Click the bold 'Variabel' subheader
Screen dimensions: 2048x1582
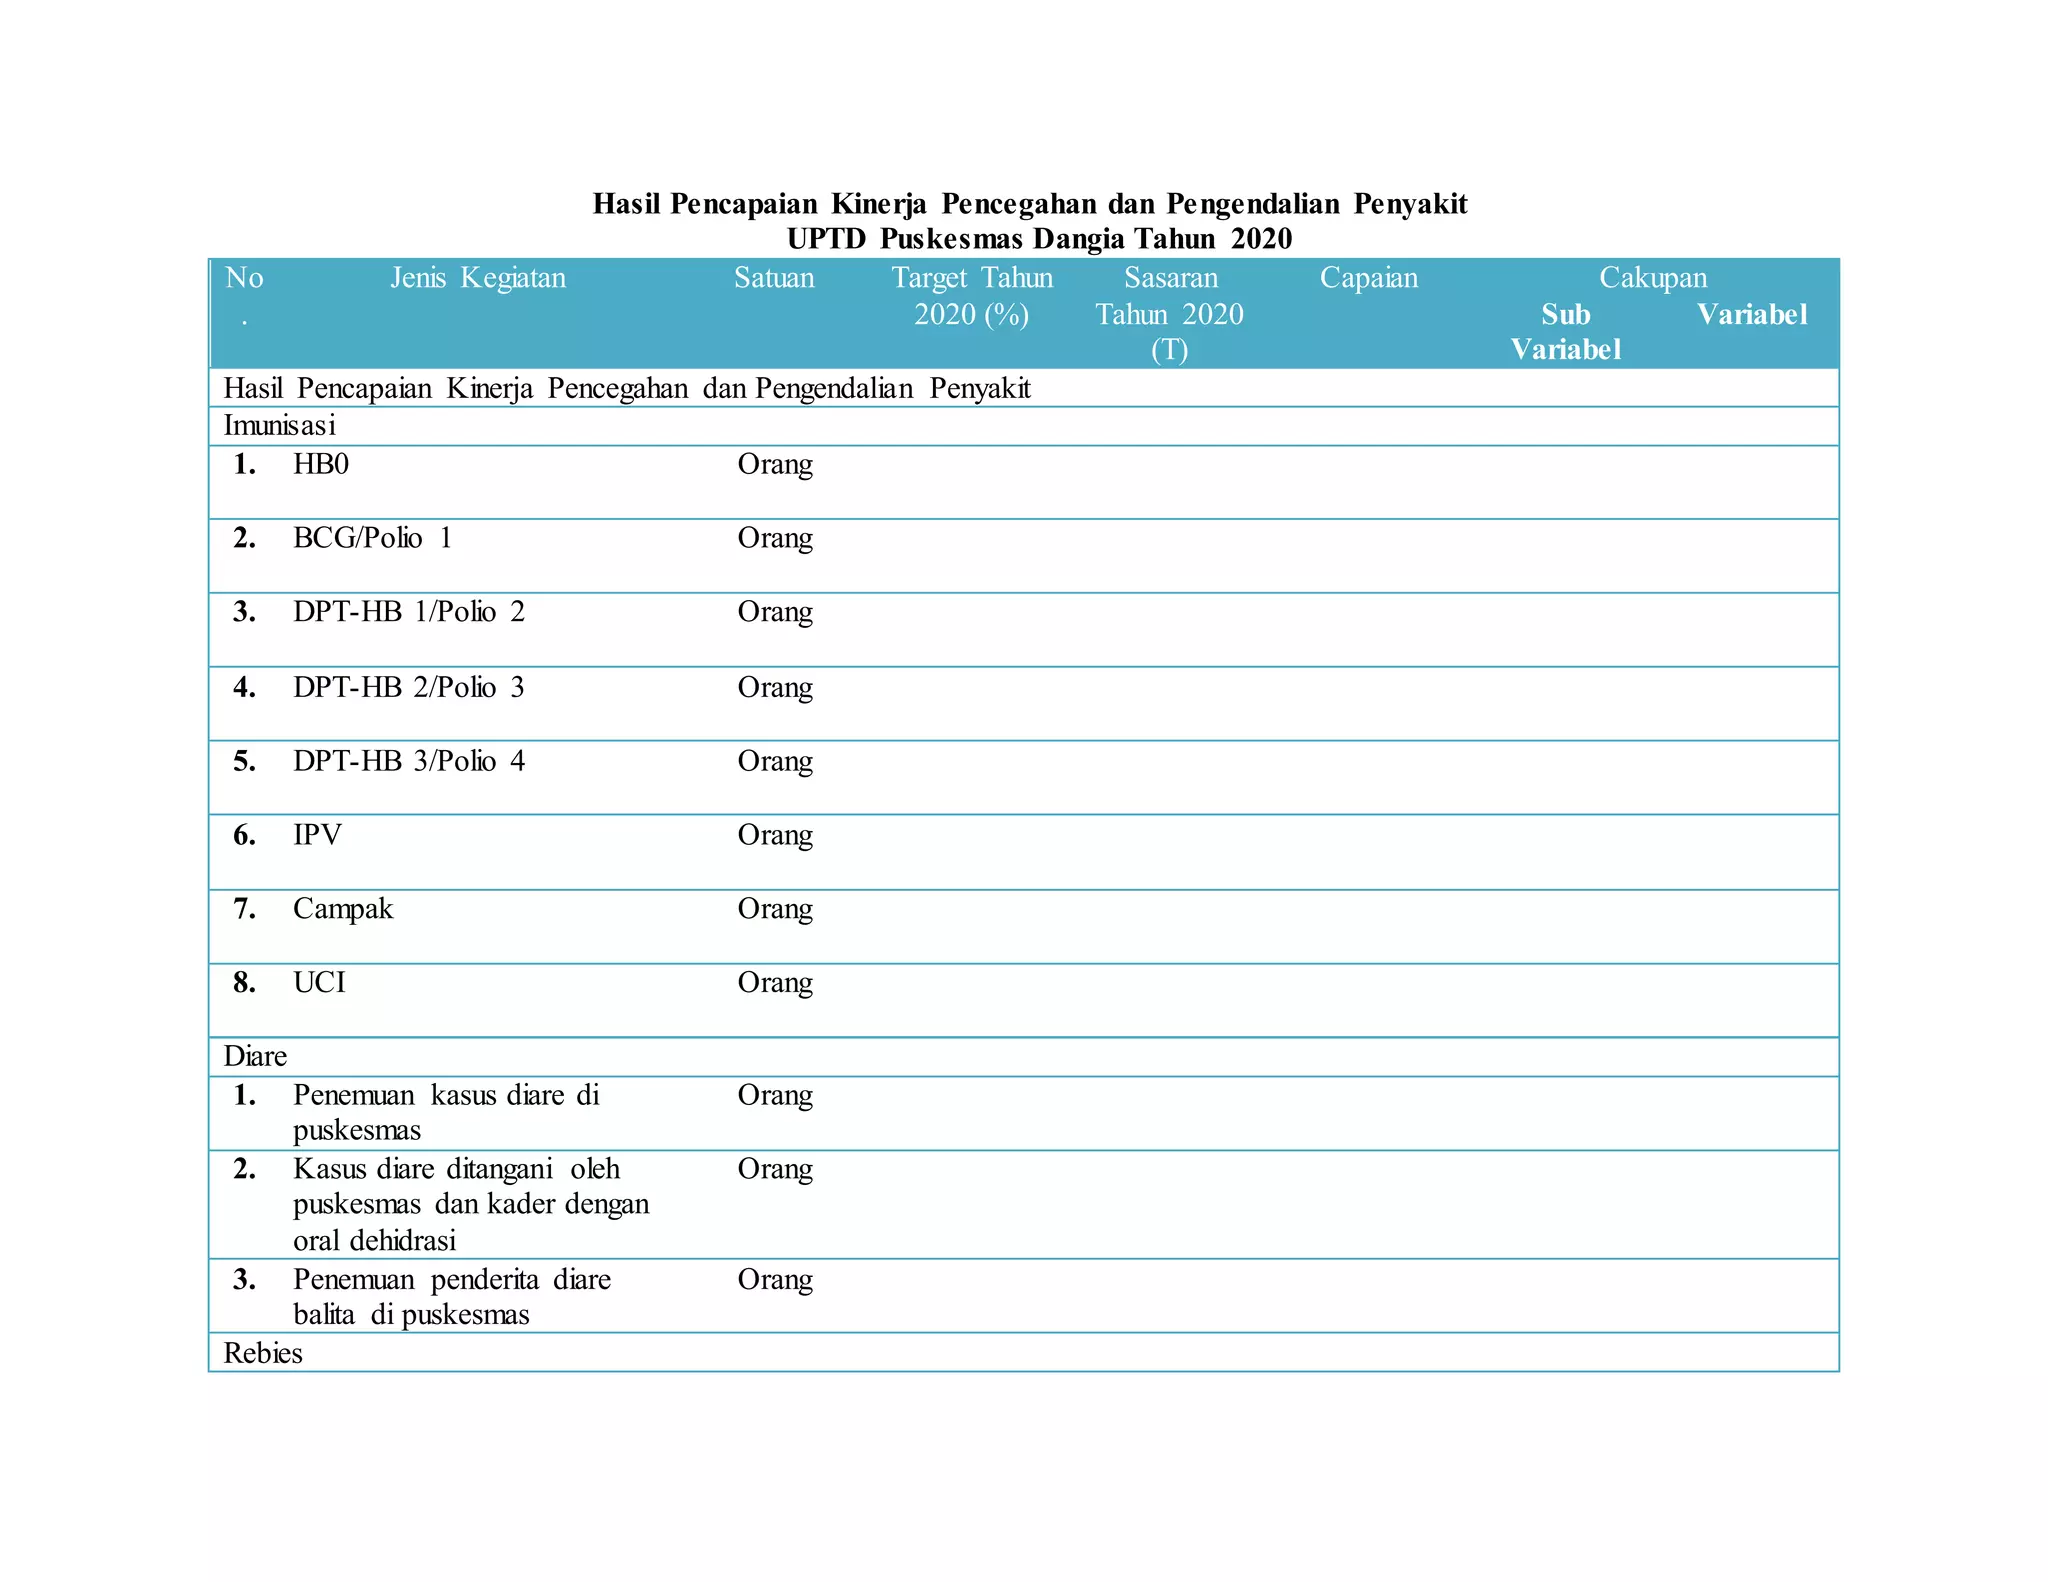point(1751,315)
